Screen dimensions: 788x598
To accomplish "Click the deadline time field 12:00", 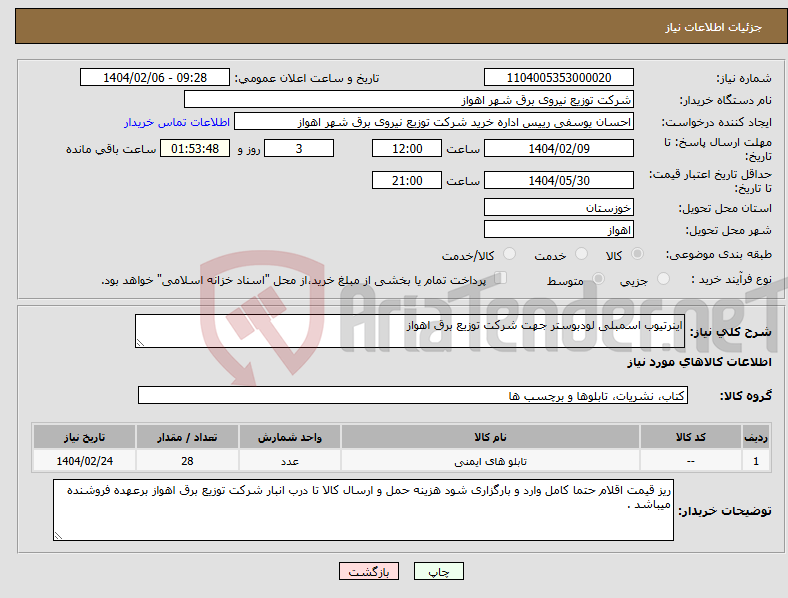I will [407, 149].
